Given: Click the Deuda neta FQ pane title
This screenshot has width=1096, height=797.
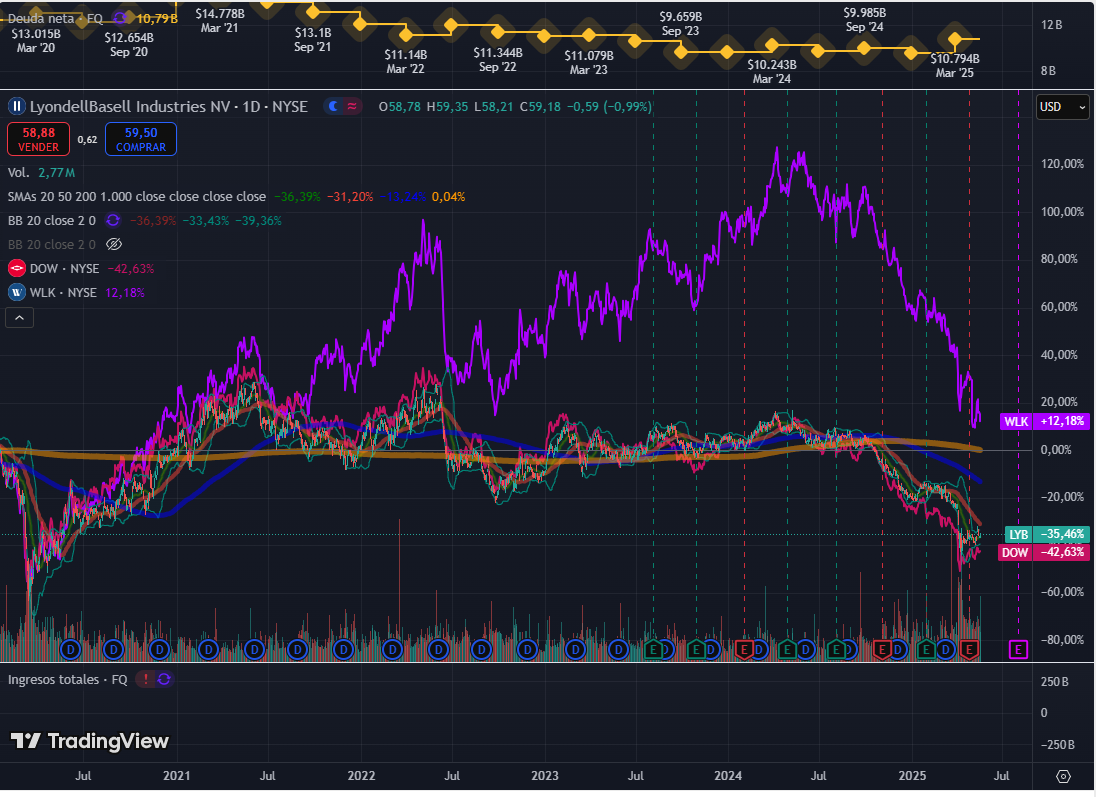Looking at the screenshot, I should pos(55,18).
